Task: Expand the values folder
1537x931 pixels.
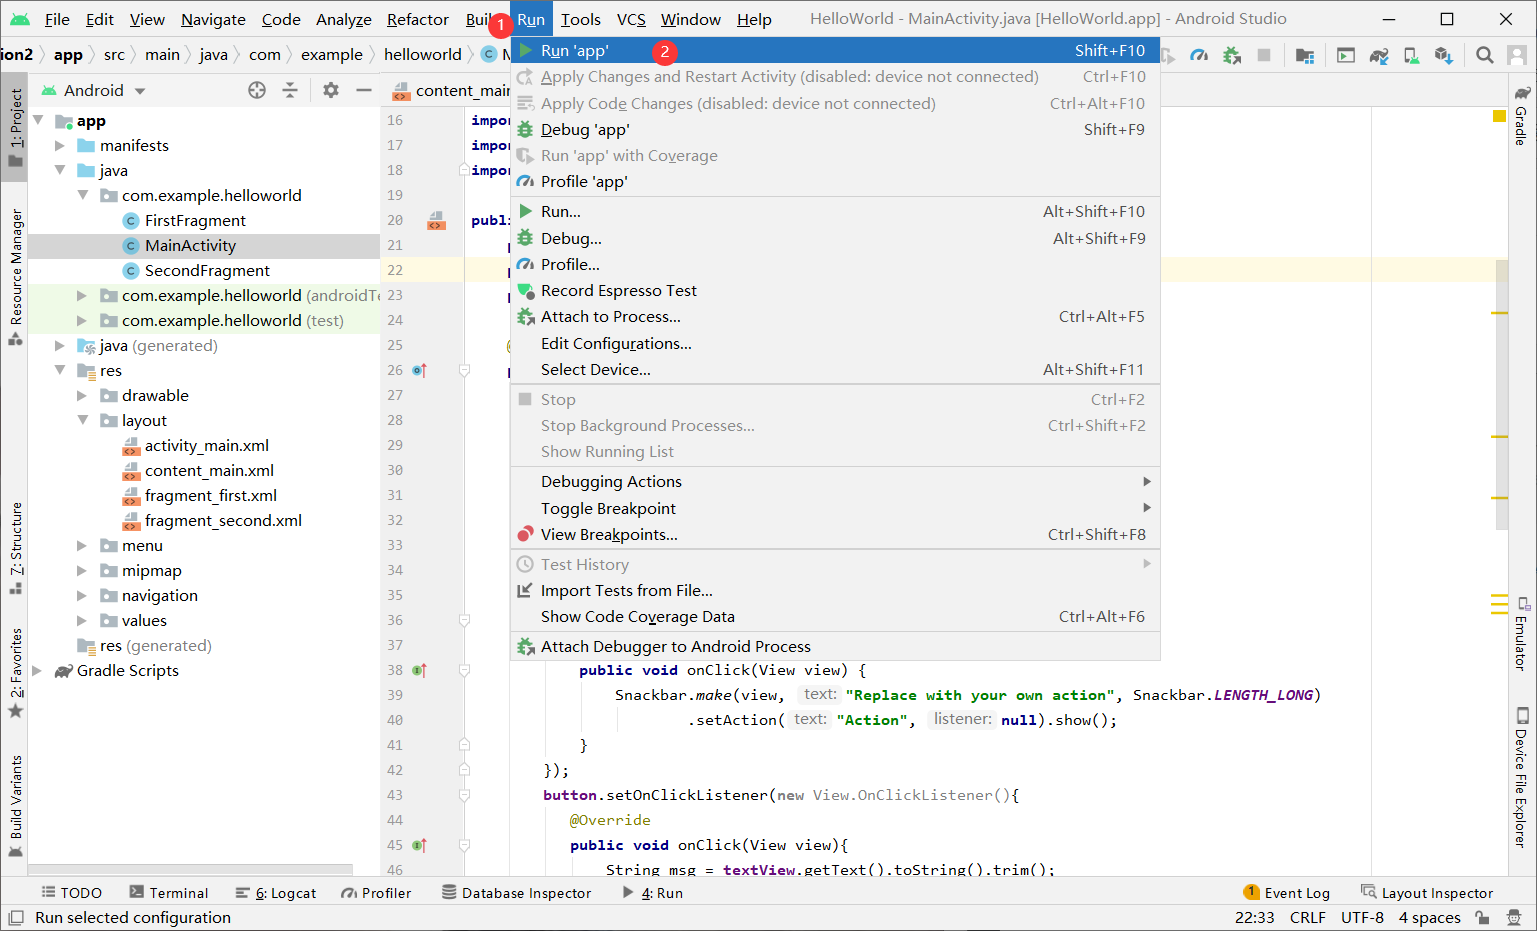Action: pos(82,620)
